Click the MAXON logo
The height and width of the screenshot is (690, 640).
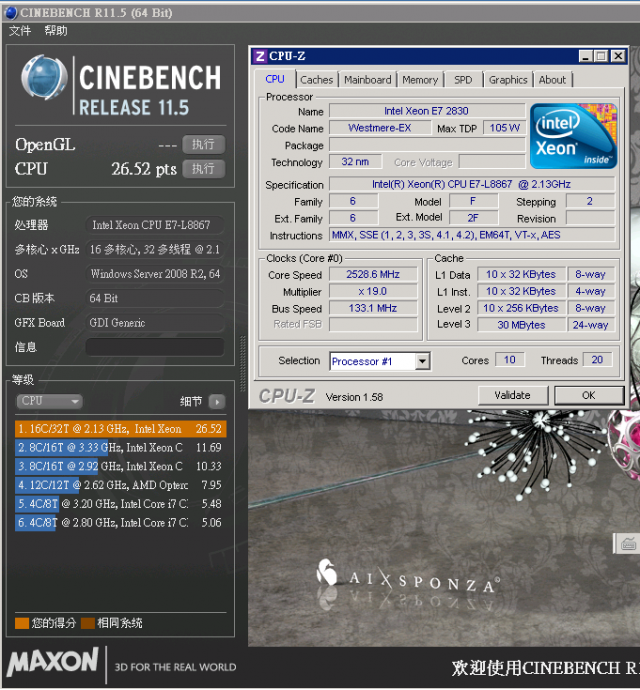click(53, 662)
